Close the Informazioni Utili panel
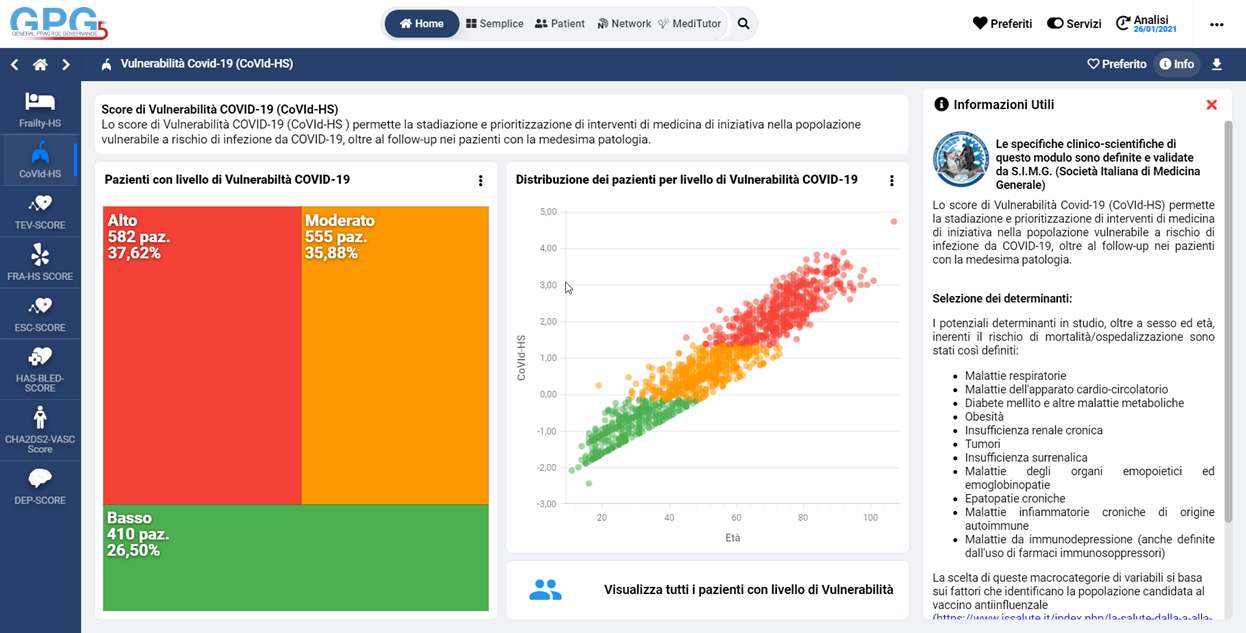Image resolution: width=1246 pixels, height=633 pixels. (x=1211, y=105)
